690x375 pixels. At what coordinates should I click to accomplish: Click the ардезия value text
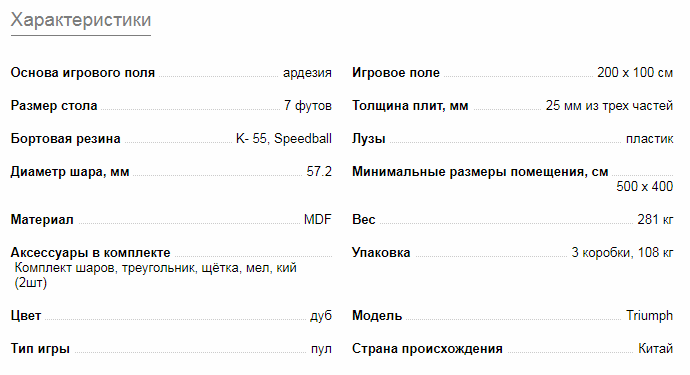(x=307, y=73)
